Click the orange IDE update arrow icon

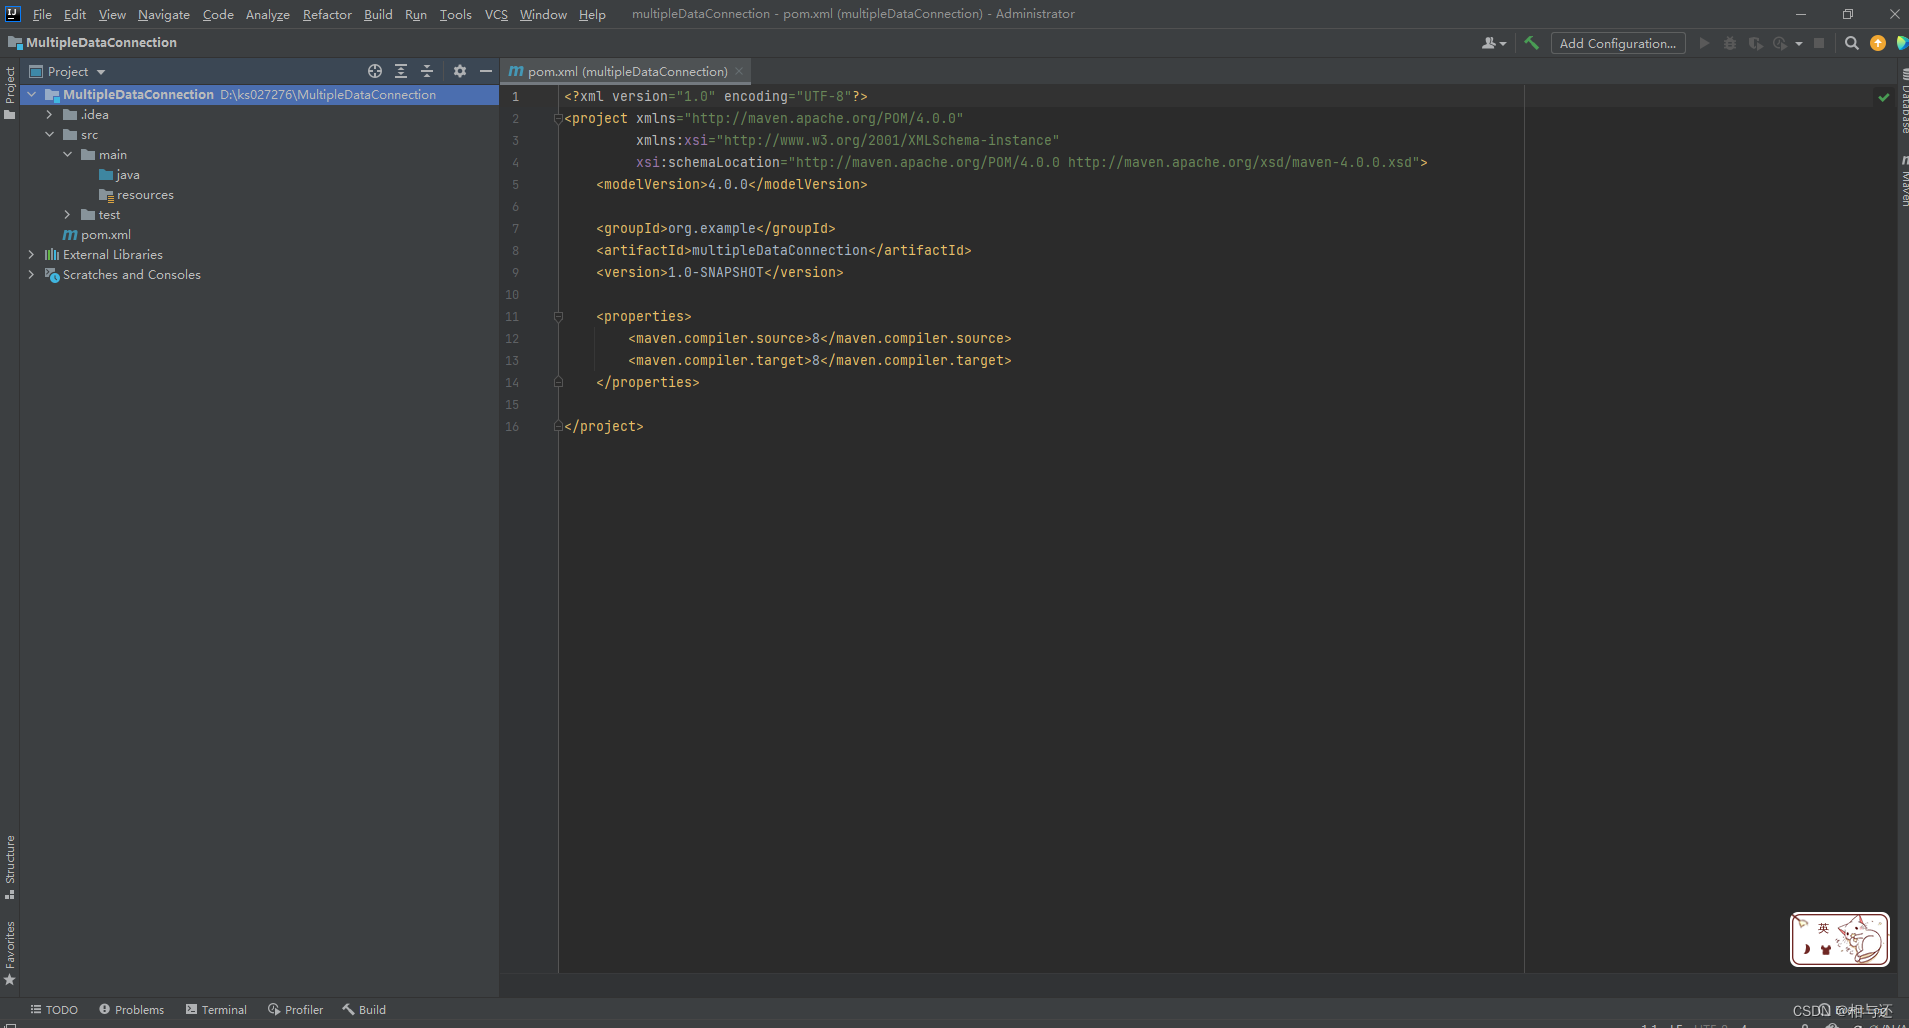point(1878,43)
